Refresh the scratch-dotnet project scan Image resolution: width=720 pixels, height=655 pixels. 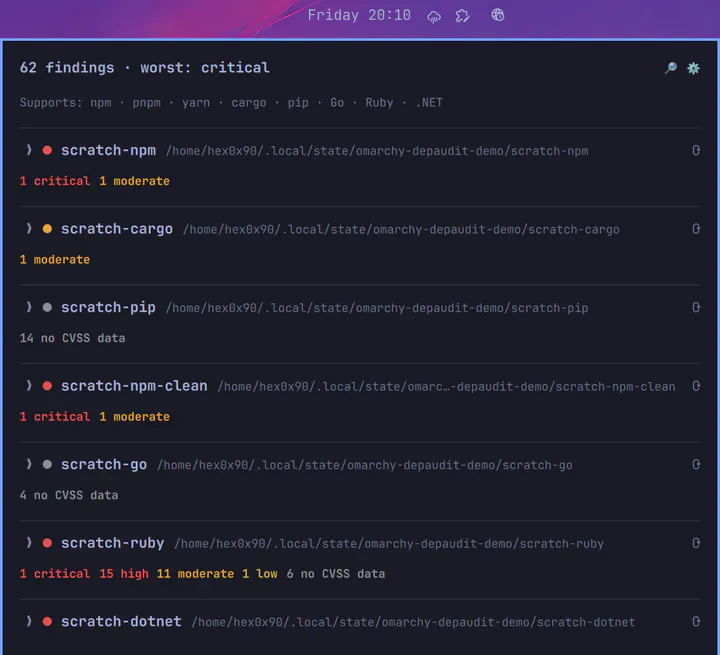pyautogui.click(x=696, y=621)
